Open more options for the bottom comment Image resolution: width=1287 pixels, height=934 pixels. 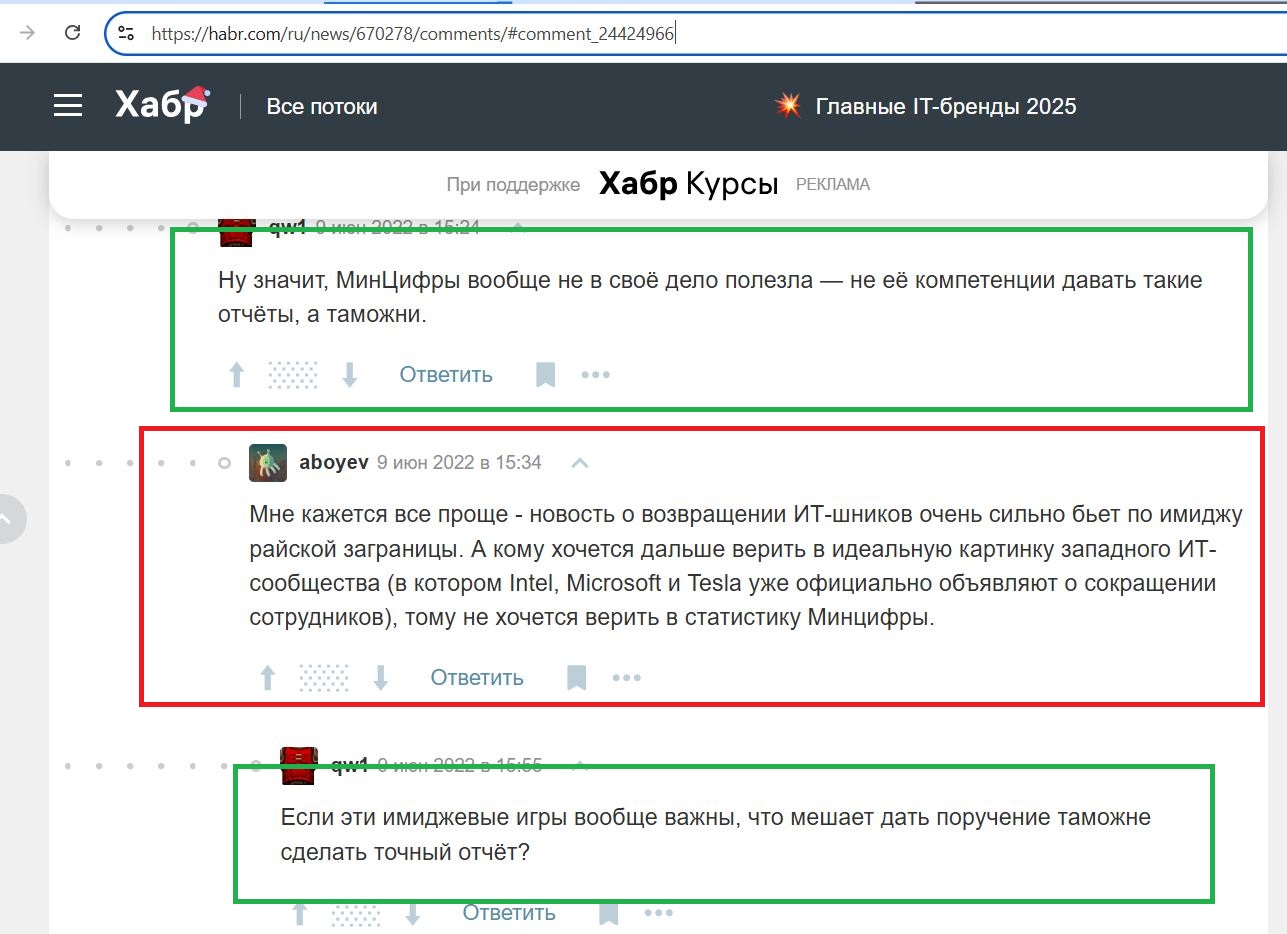point(658,912)
